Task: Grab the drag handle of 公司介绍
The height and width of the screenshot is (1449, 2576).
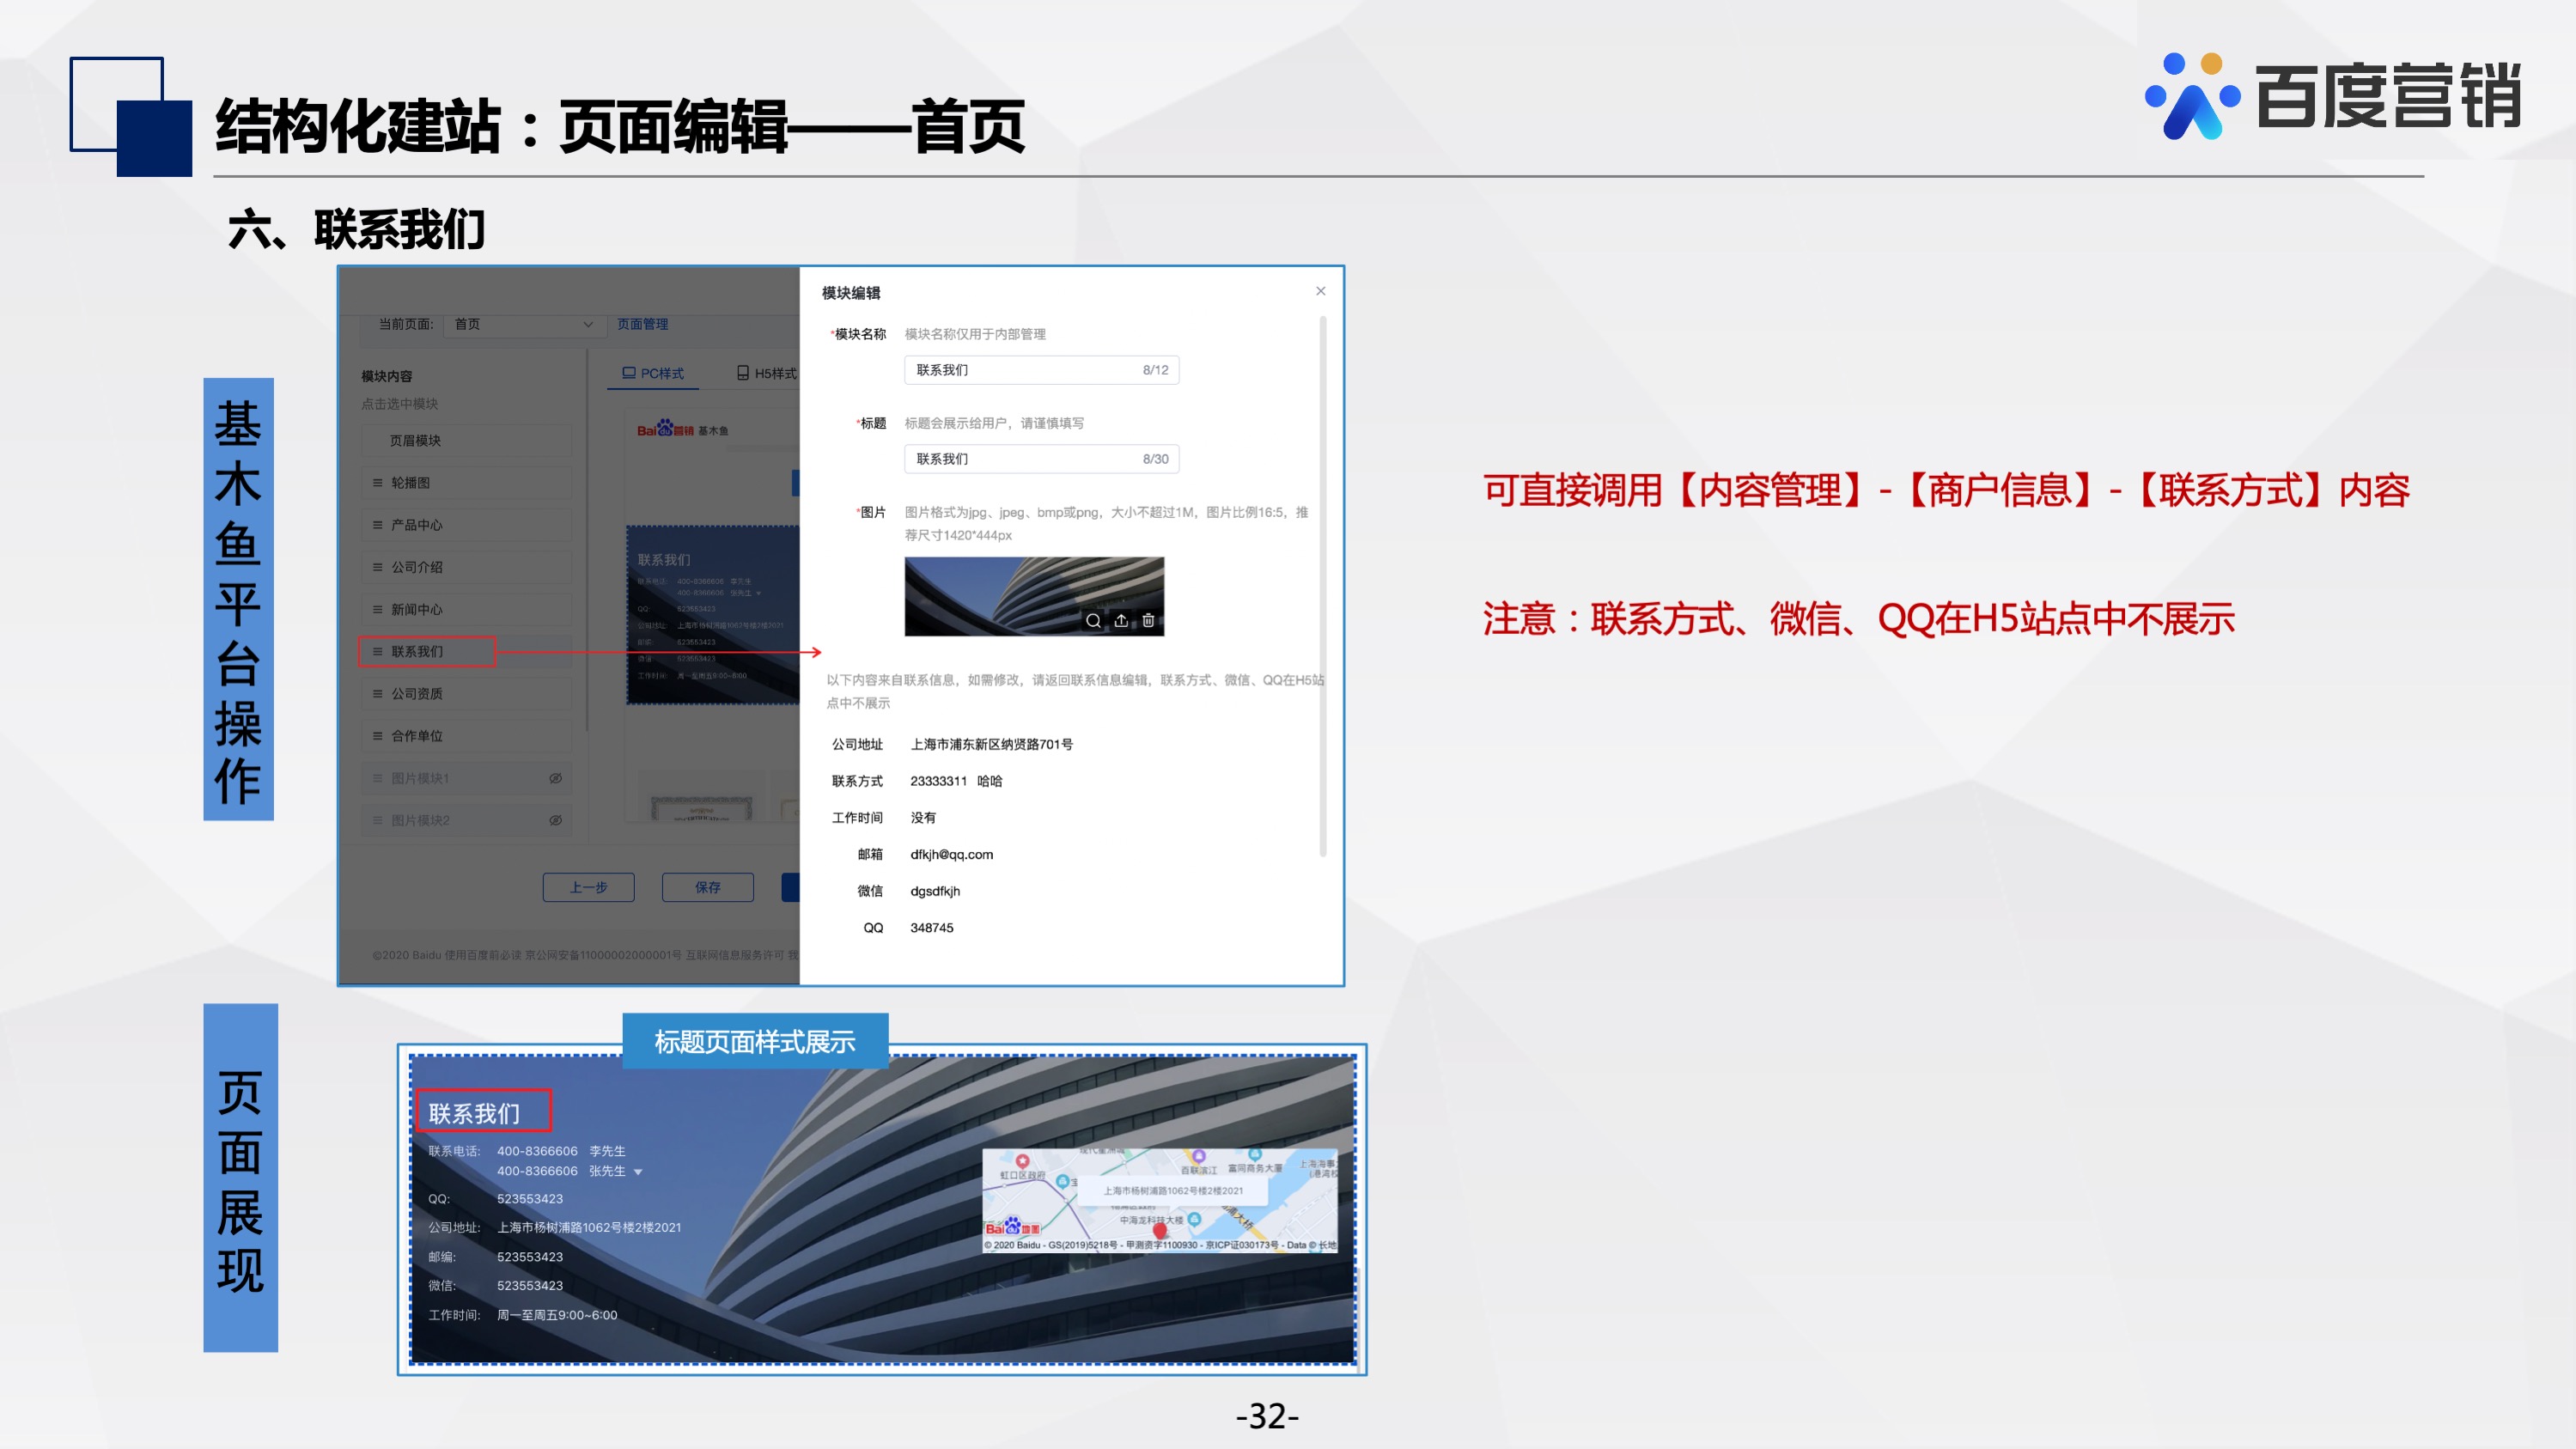Action: 377,567
